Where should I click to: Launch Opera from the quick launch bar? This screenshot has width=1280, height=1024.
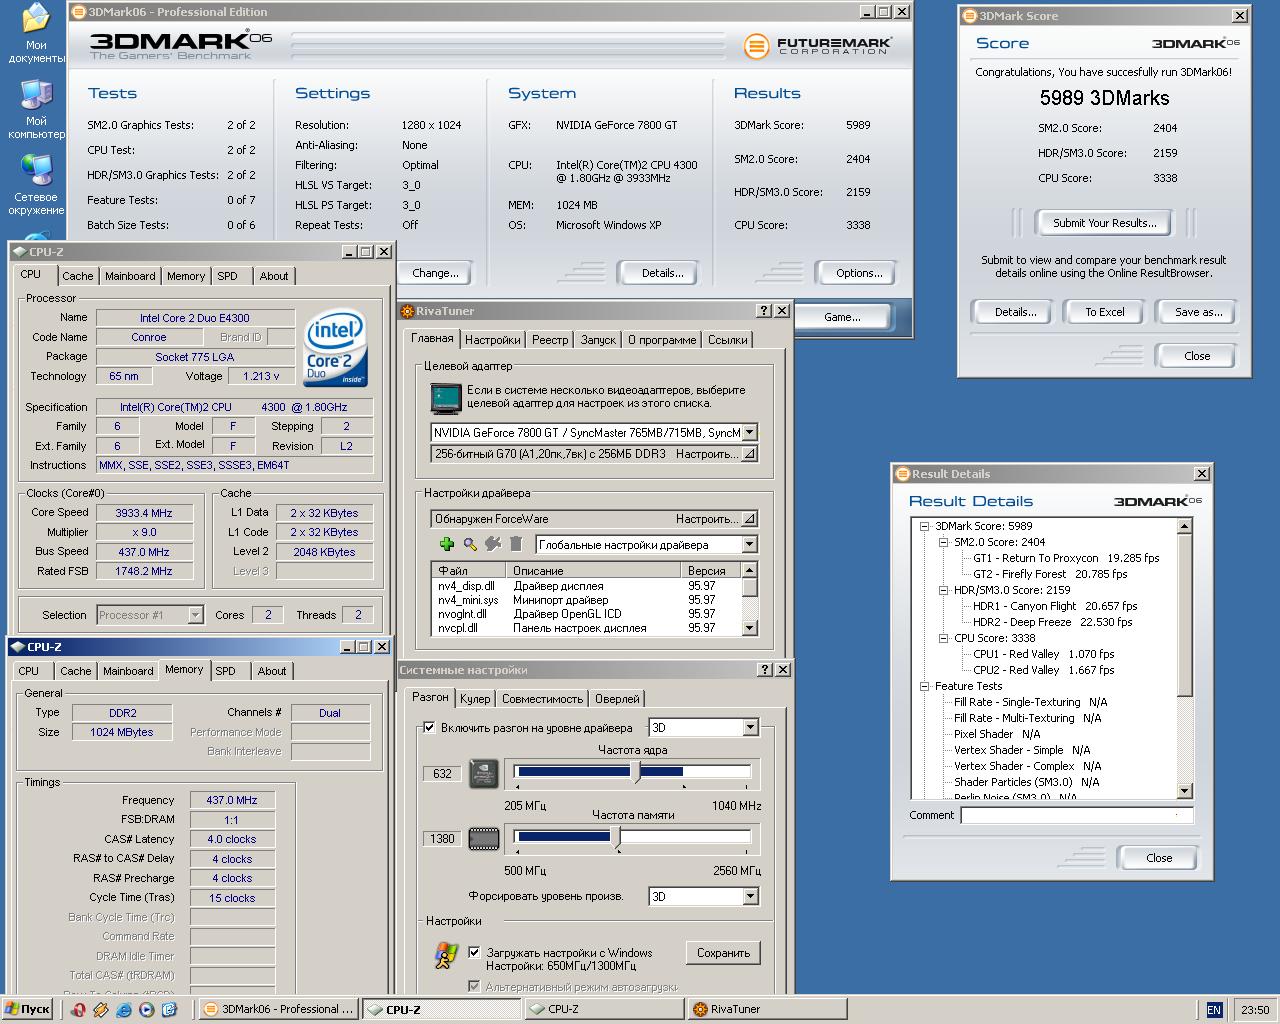pos(78,1010)
